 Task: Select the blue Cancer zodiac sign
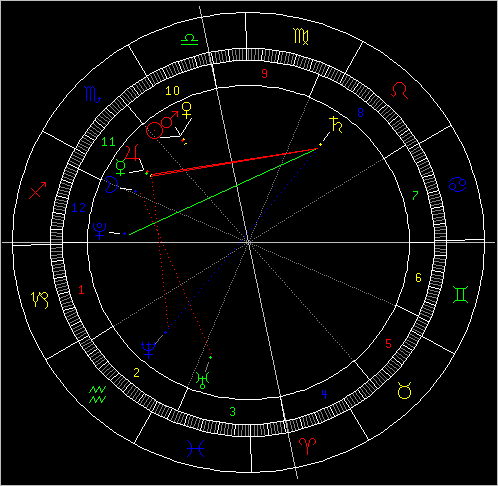457,184
